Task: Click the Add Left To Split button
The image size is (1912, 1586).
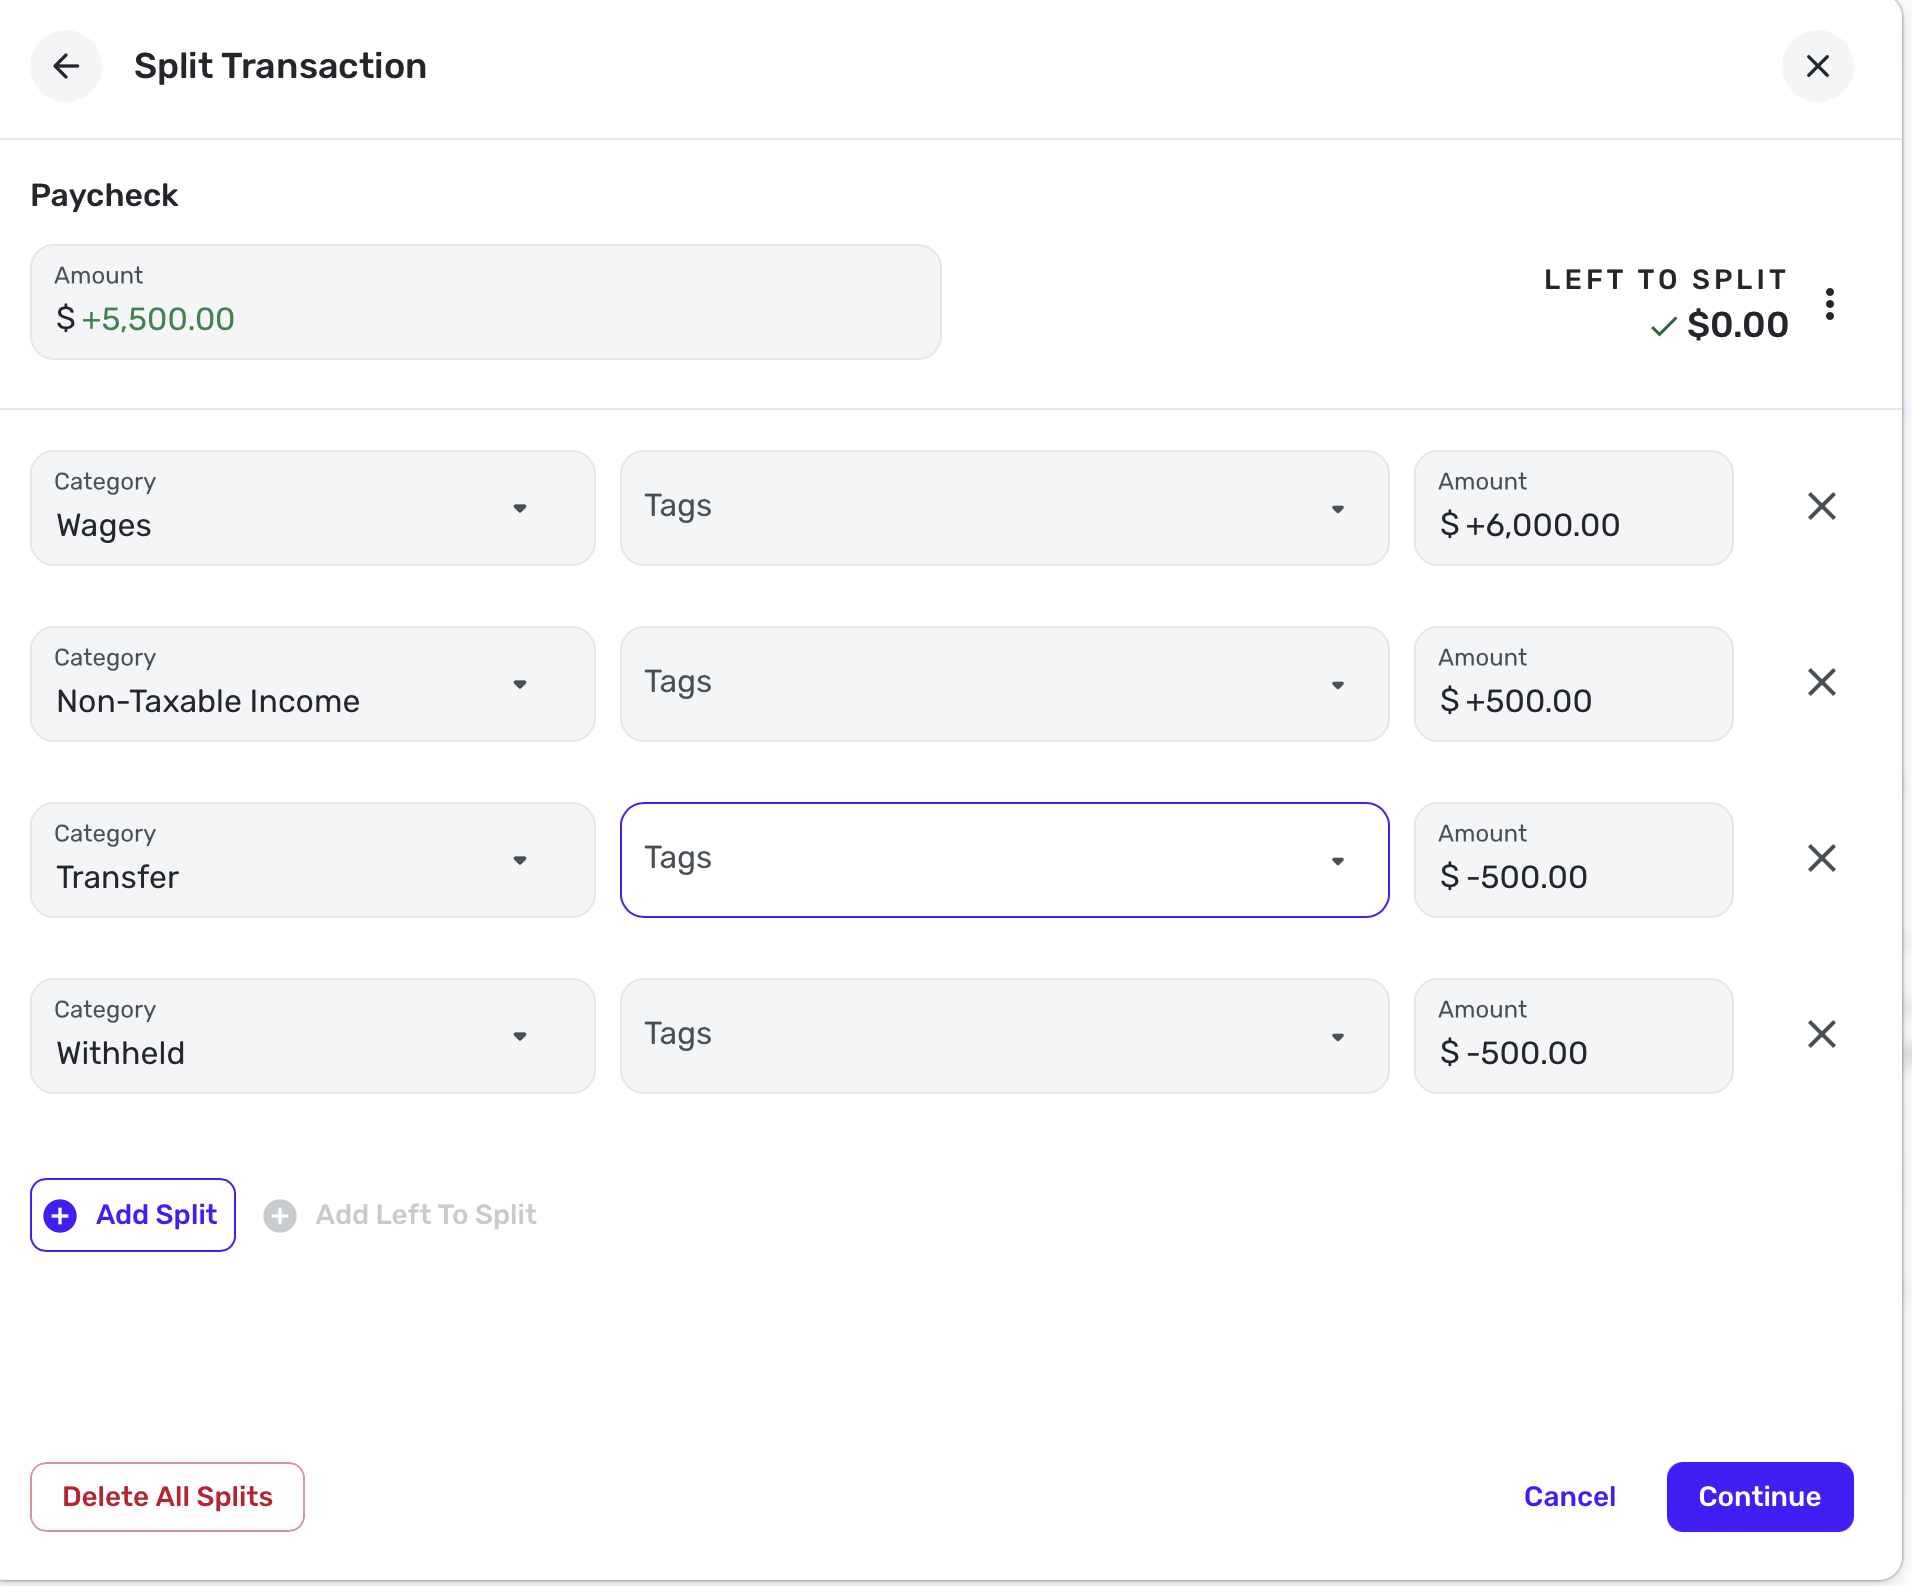Action: [401, 1215]
